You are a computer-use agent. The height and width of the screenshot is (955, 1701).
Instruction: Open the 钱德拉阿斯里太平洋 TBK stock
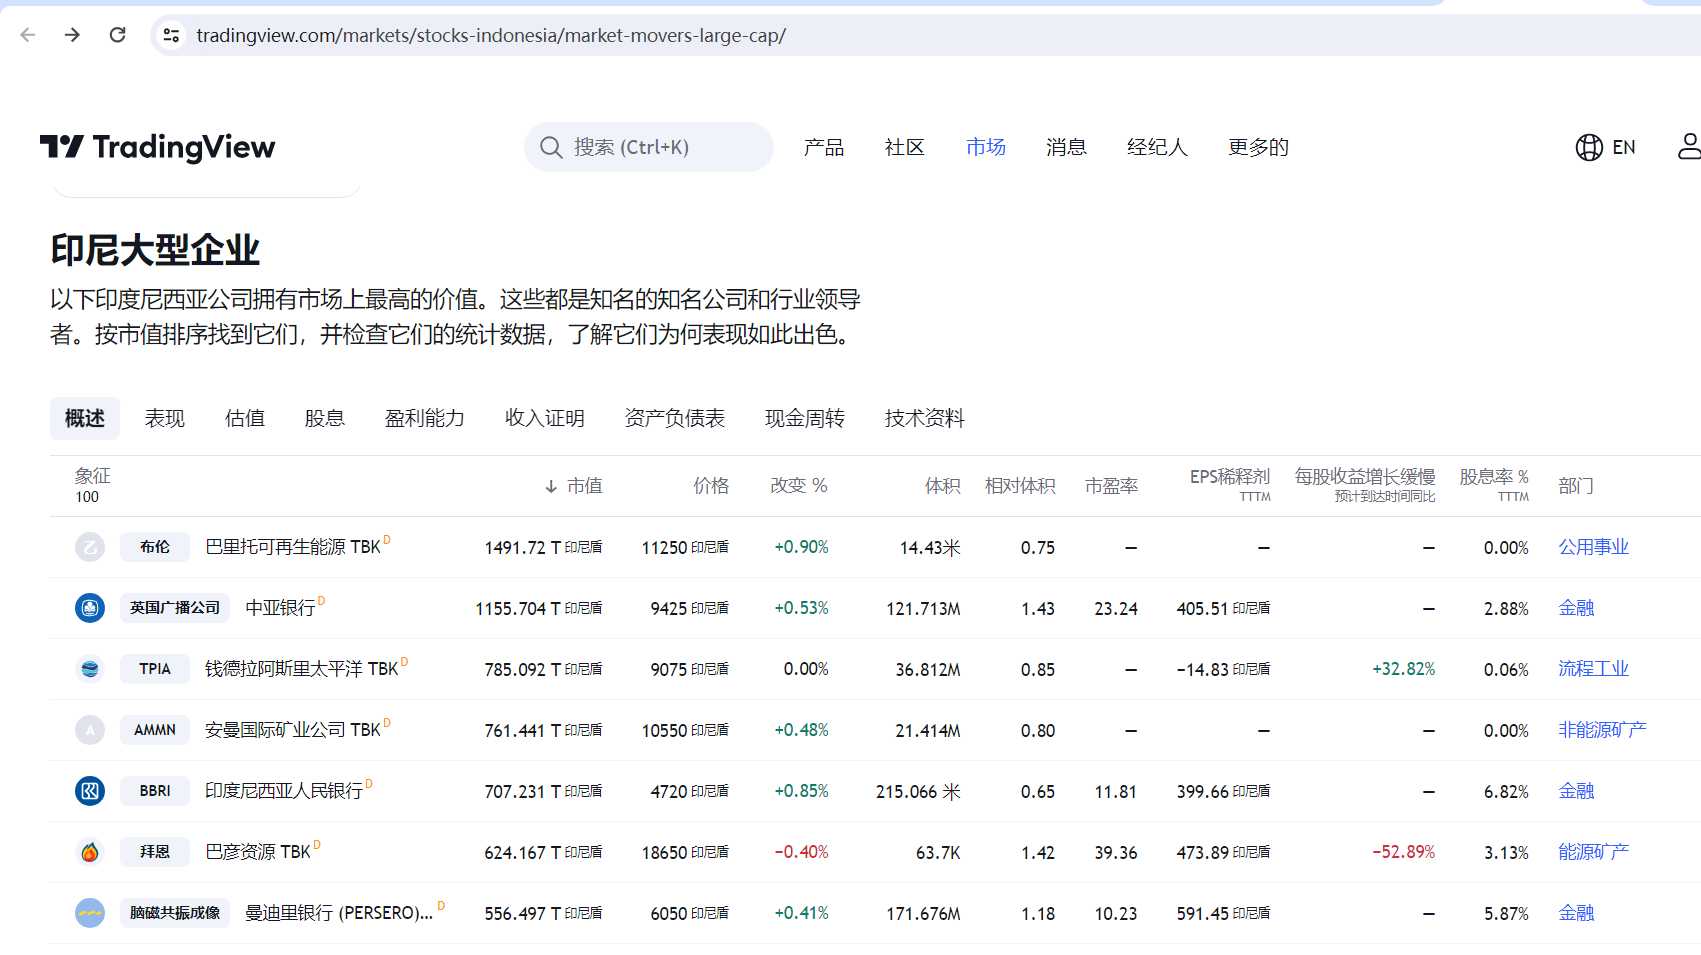[x=302, y=669]
